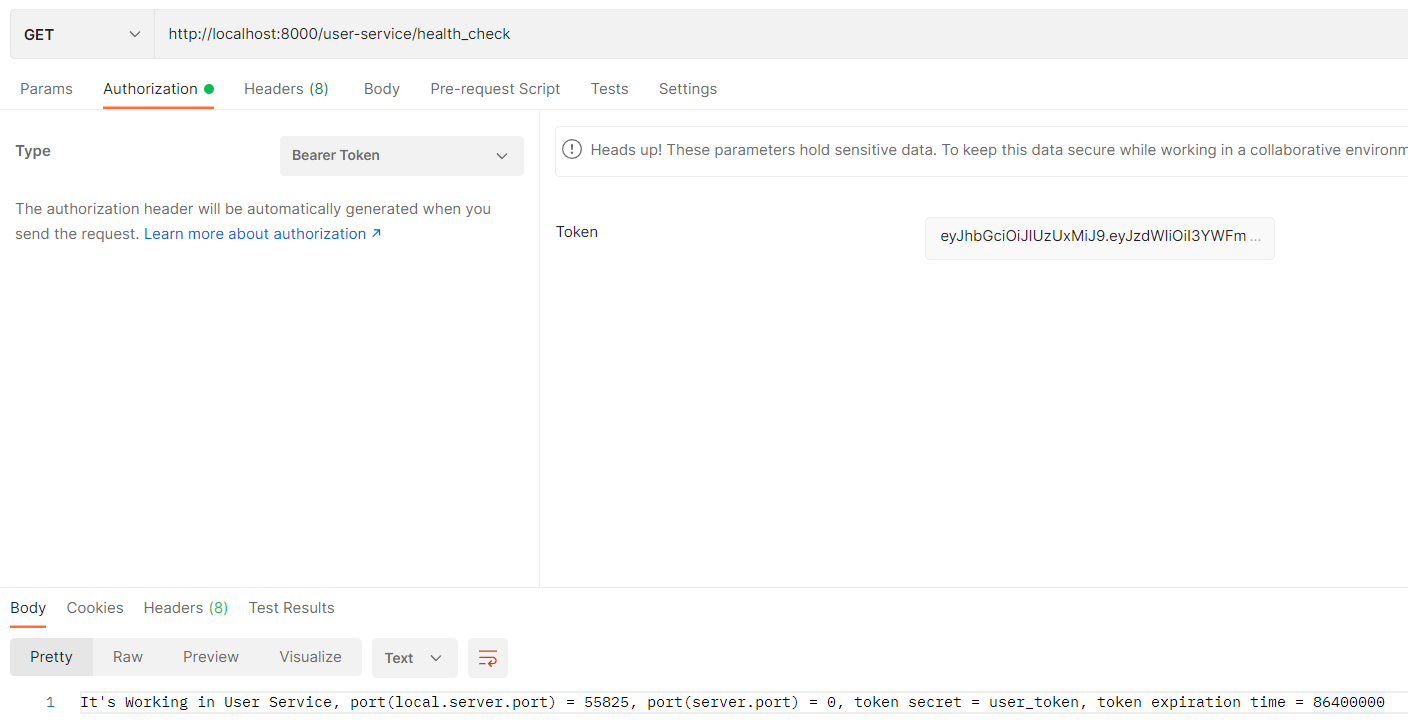Screen dimensions: 1408x723
Task: Open the GET method dropdown
Action: pyautogui.click(x=82, y=35)
